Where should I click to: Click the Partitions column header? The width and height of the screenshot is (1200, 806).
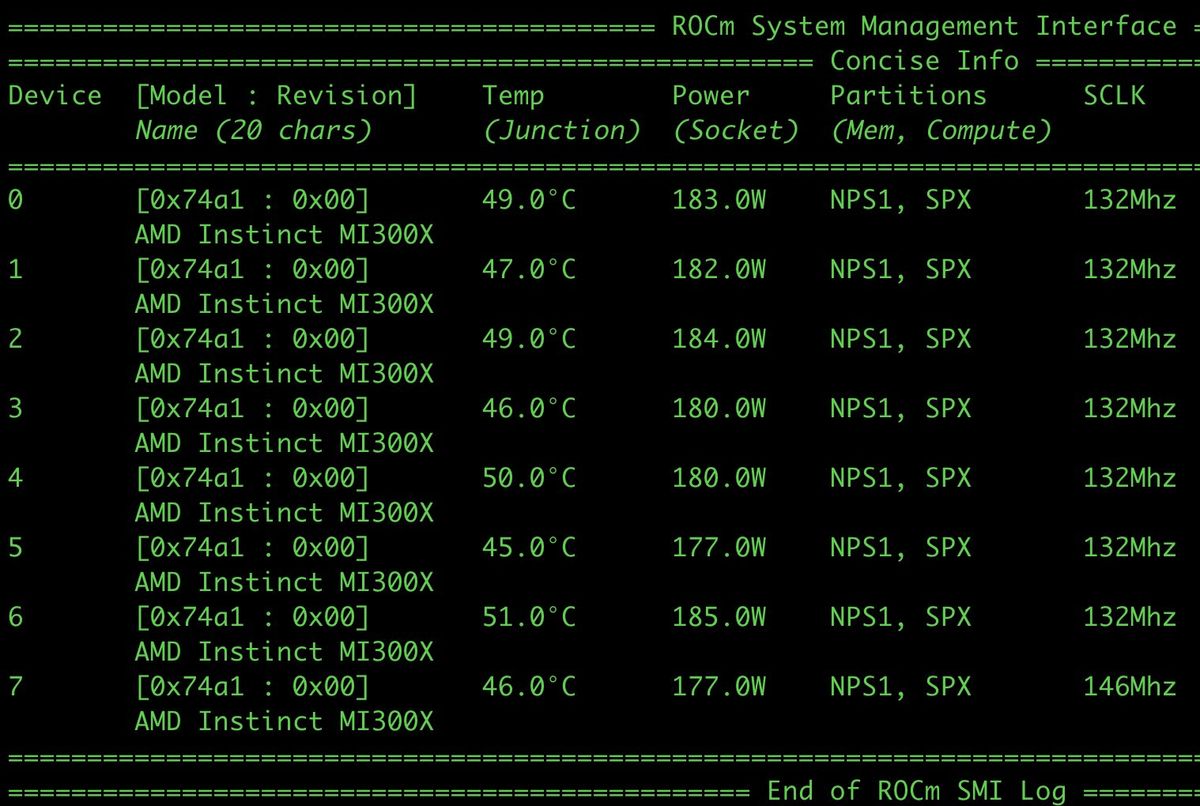(908, 96)
